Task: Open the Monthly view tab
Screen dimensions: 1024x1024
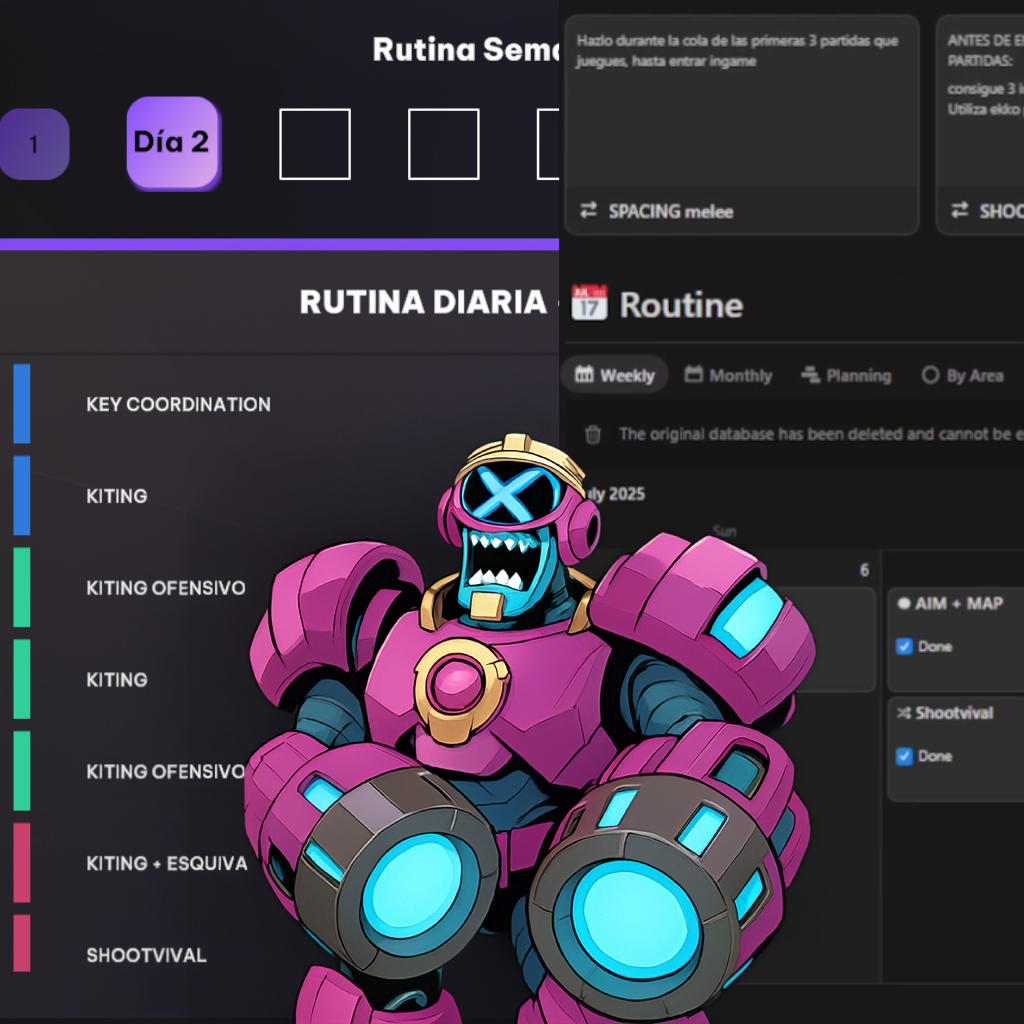Action: tap(740, 375)
